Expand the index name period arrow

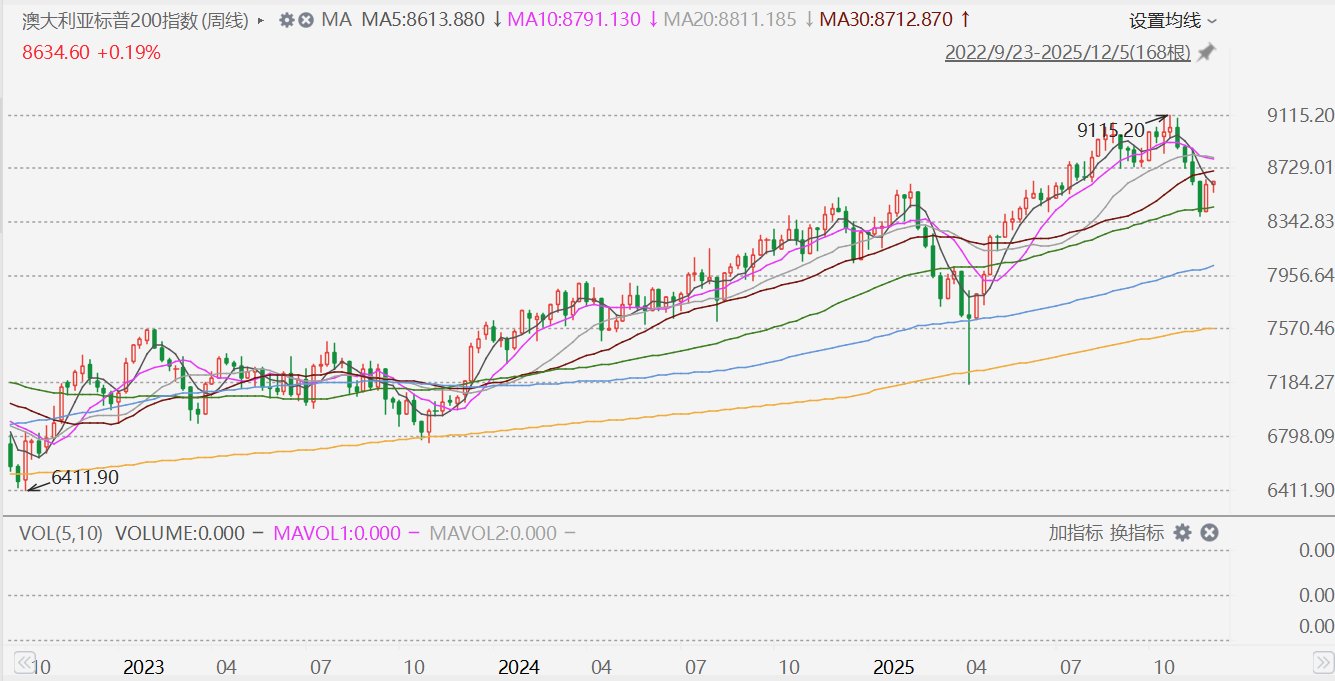tap(261, 20)
